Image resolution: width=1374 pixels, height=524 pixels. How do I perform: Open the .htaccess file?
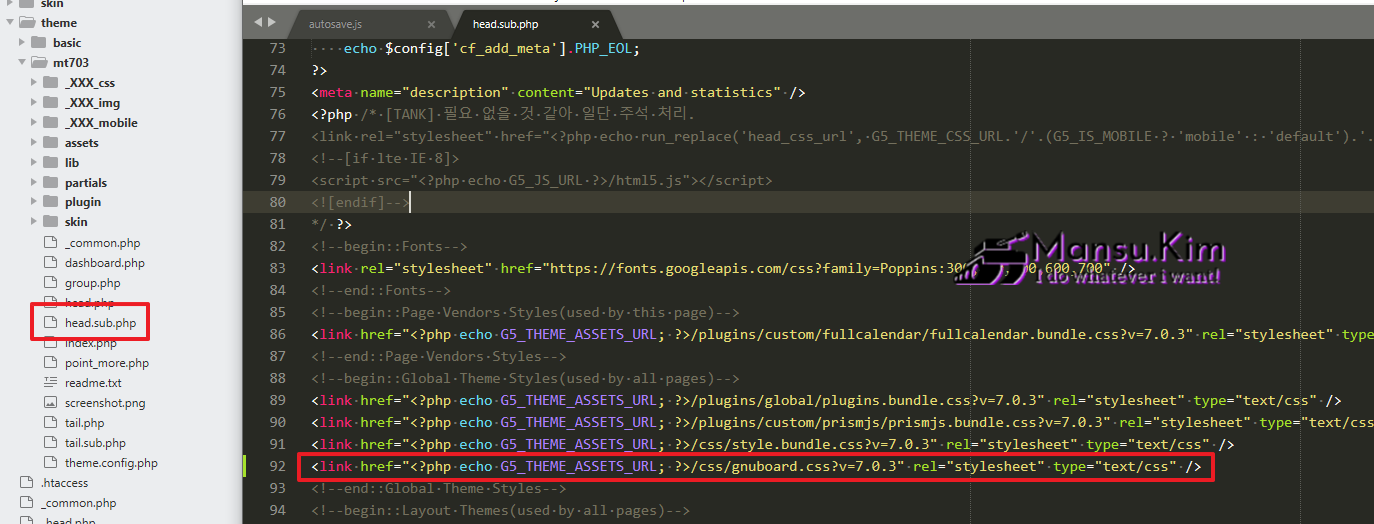[66, 483]
